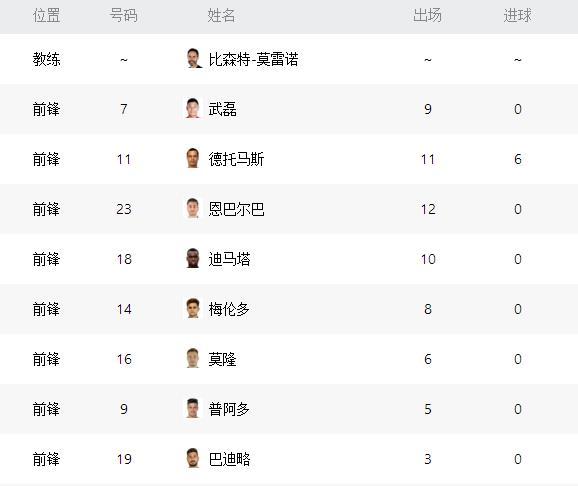Click 普阿多's avatar thumbnail
This screenshot has height=486, width=578.
tap(194, 409)
